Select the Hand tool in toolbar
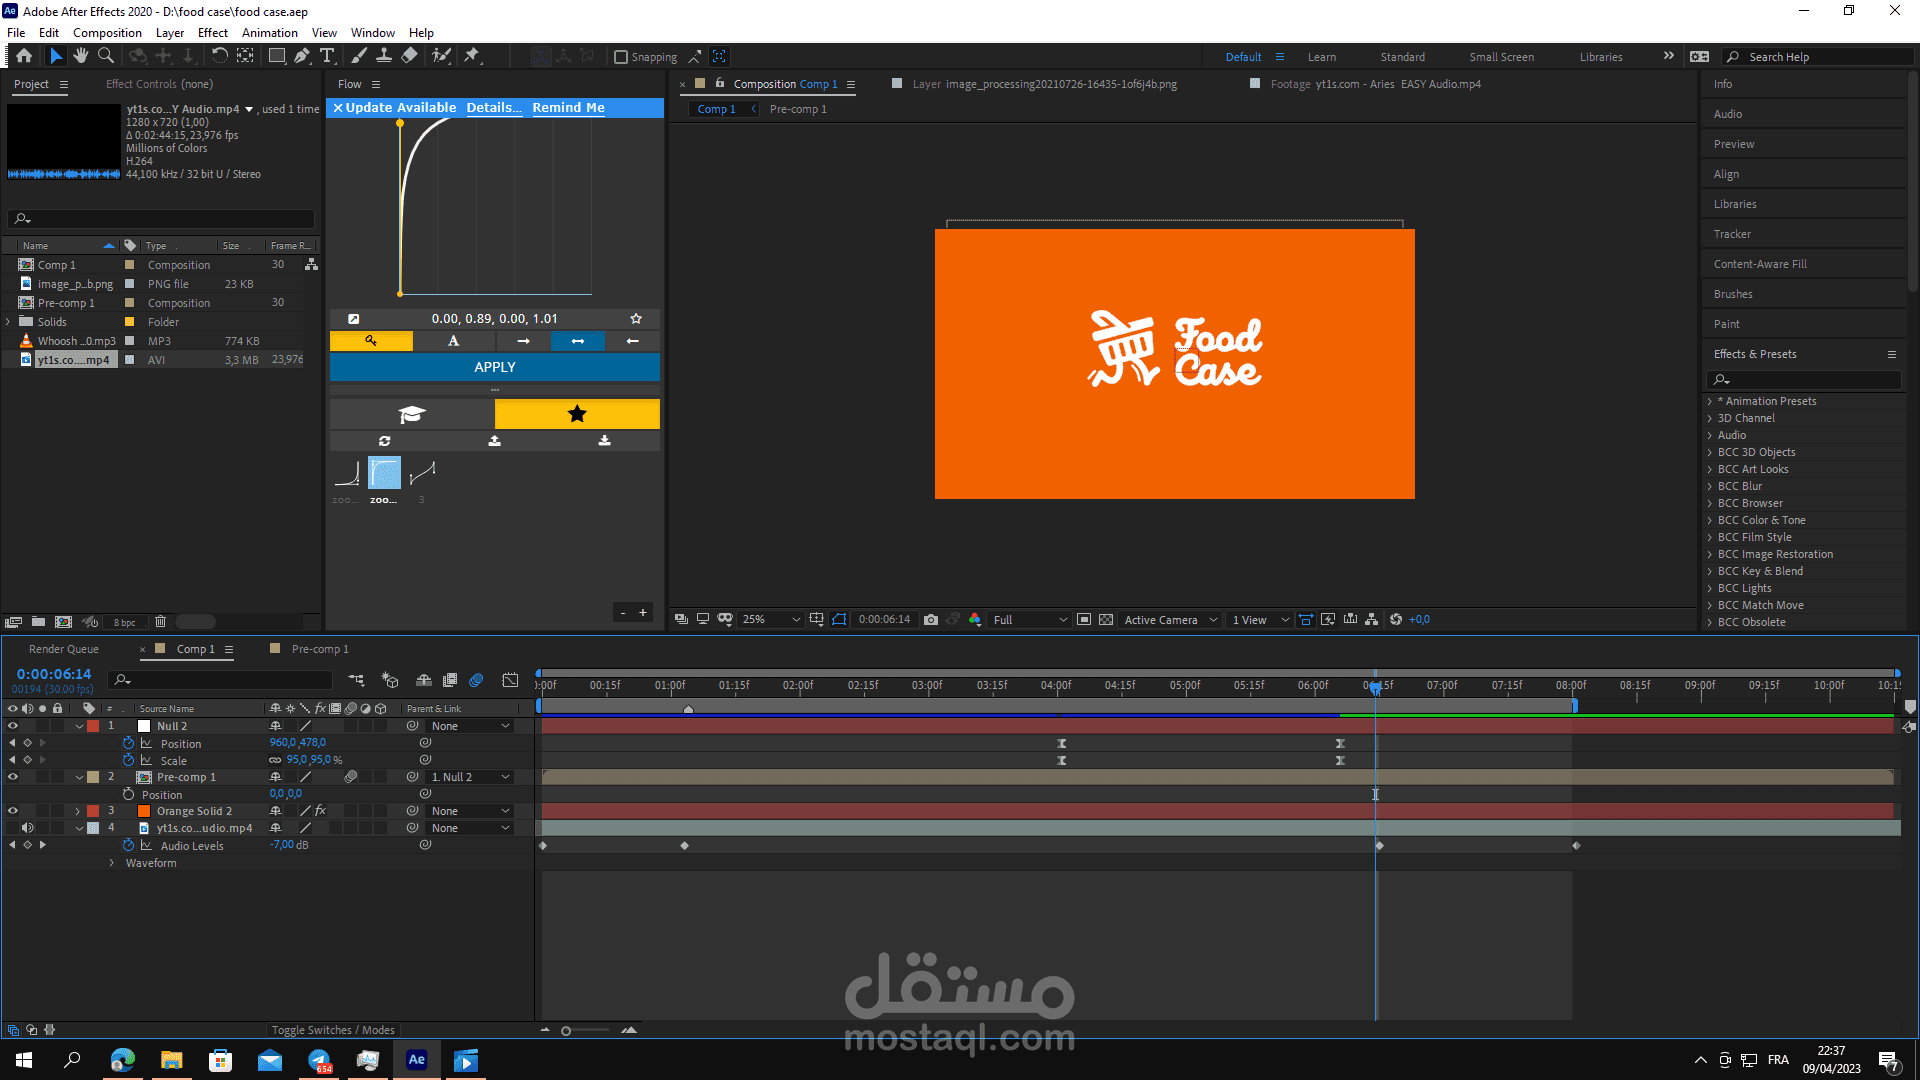This screenshot has width=1920, height=1080. 81,56
